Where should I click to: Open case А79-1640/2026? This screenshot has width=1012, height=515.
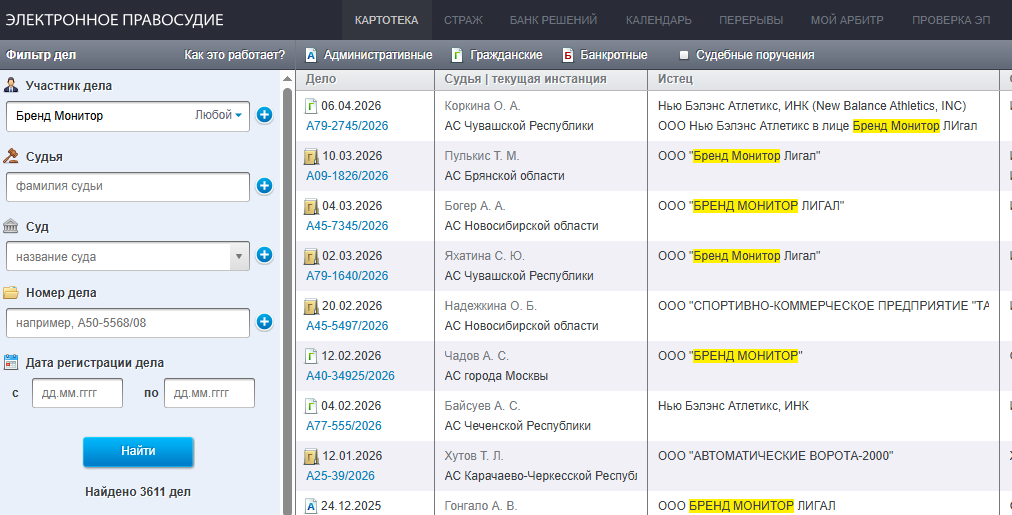(347, 276)
